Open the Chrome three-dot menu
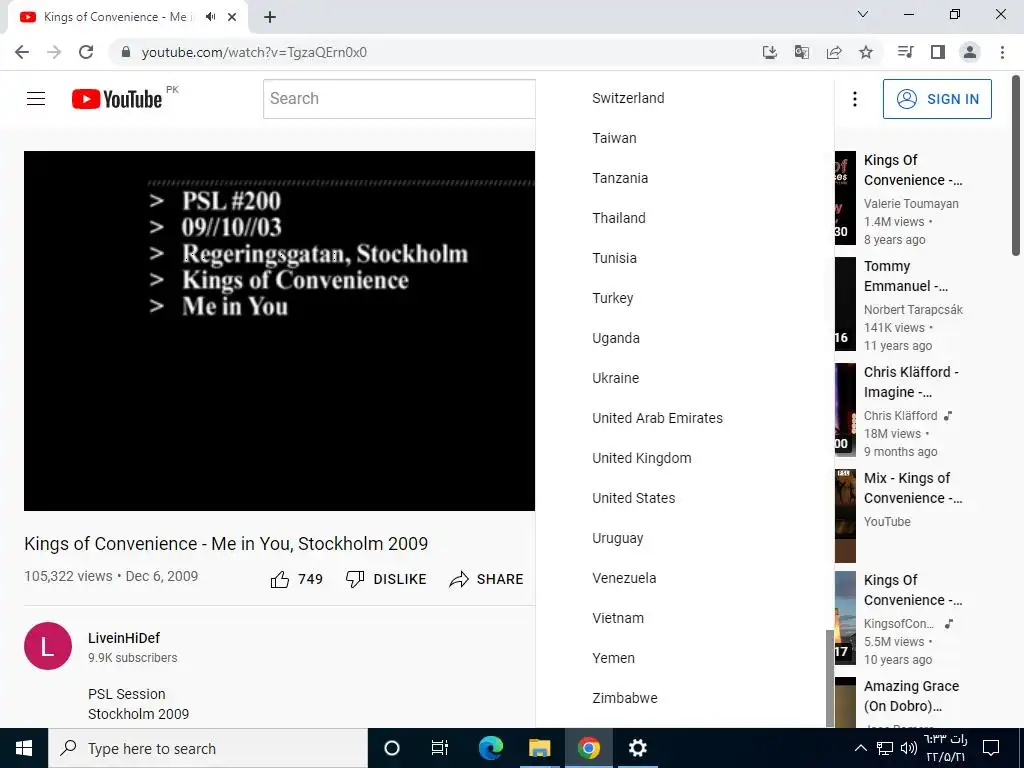 click(1002, 52)
